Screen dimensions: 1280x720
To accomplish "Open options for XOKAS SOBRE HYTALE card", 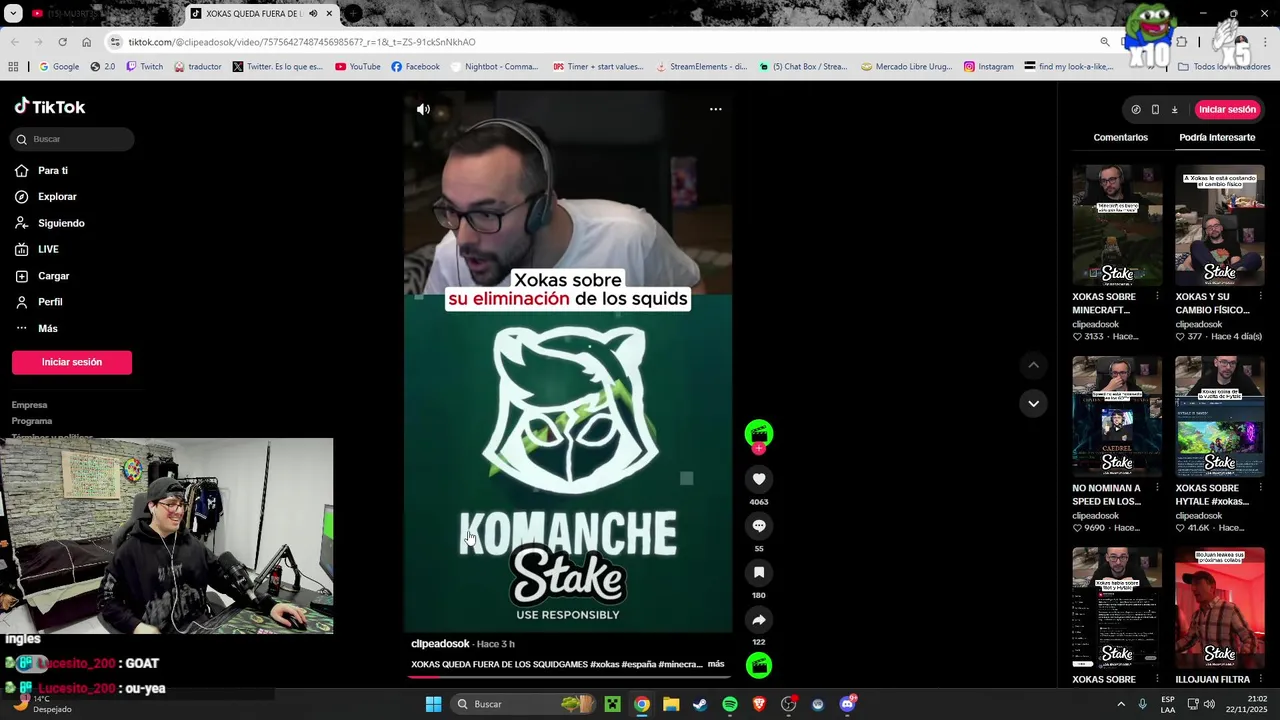I will point(1260,488).
